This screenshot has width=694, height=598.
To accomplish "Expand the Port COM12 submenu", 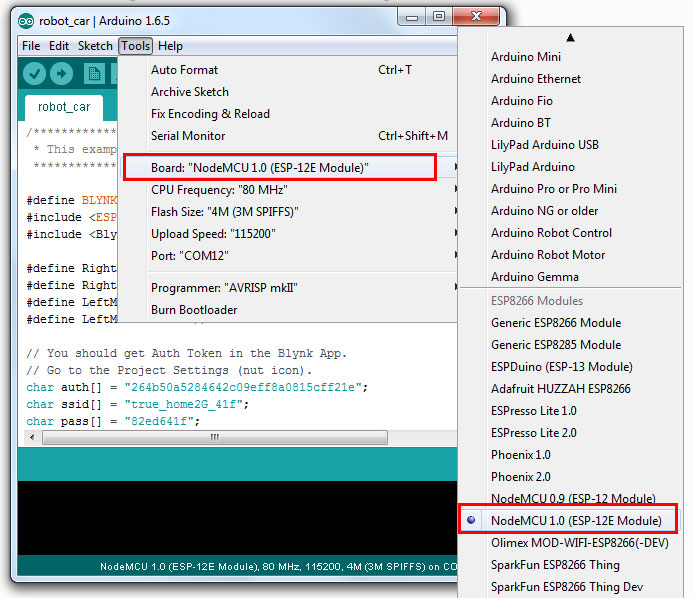I will click(289, 256).
